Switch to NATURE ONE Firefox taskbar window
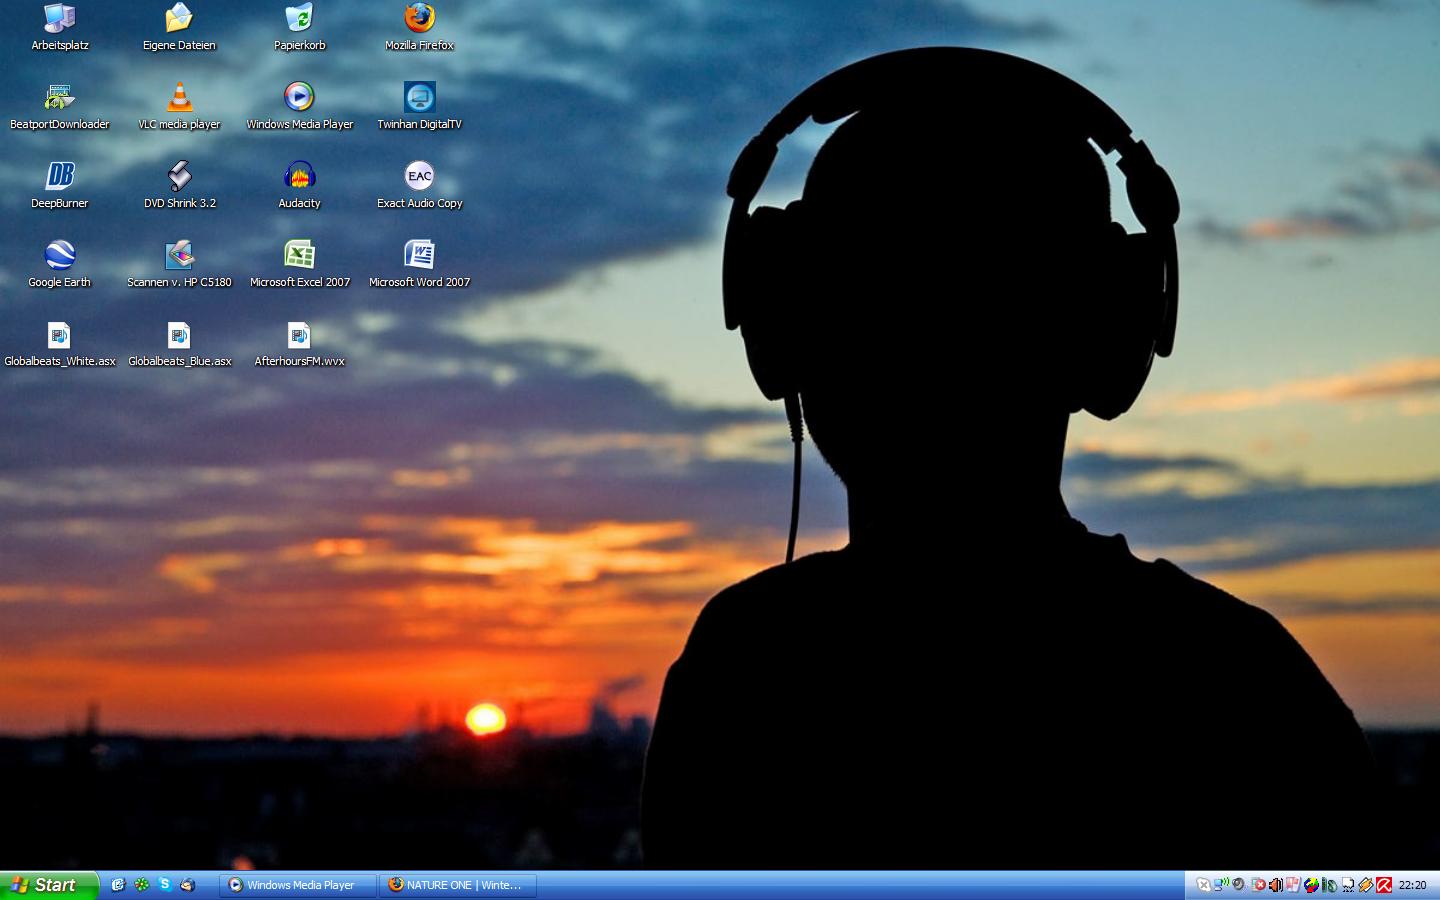 (x=458, y=885)
